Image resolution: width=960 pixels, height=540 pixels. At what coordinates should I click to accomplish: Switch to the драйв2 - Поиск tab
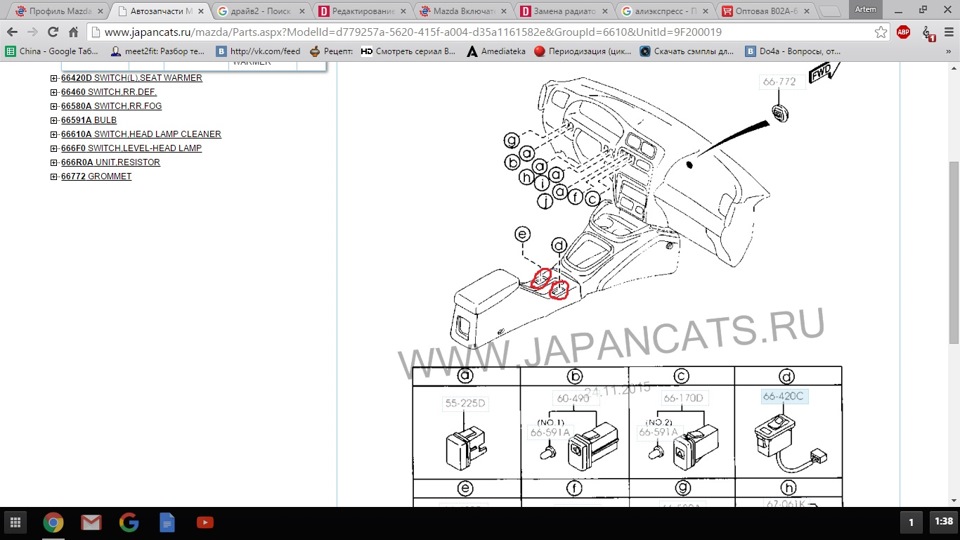coord(260,11)
